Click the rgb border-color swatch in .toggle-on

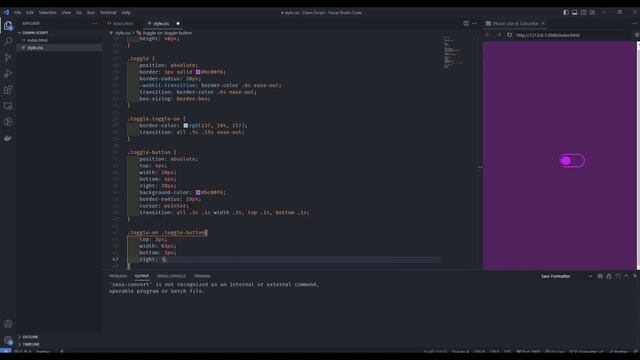(x=186, y=125)
